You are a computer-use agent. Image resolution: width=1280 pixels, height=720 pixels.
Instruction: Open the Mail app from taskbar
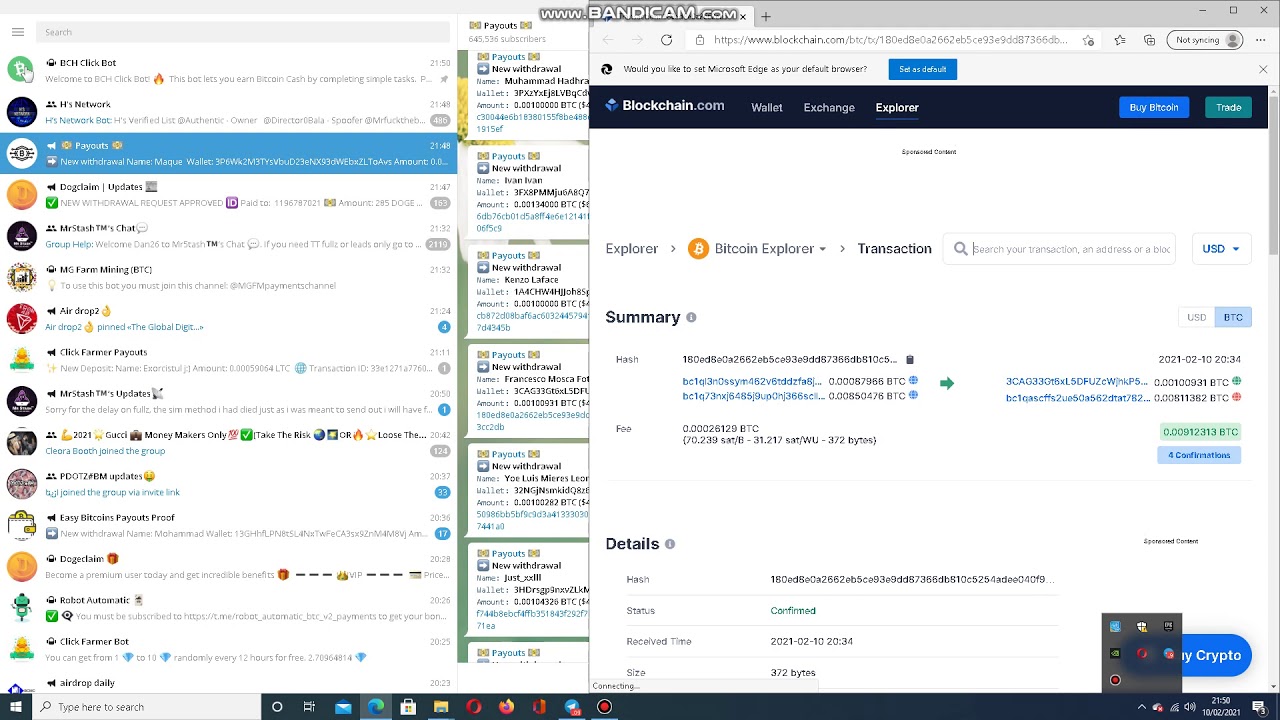click(x=343, y=707)
